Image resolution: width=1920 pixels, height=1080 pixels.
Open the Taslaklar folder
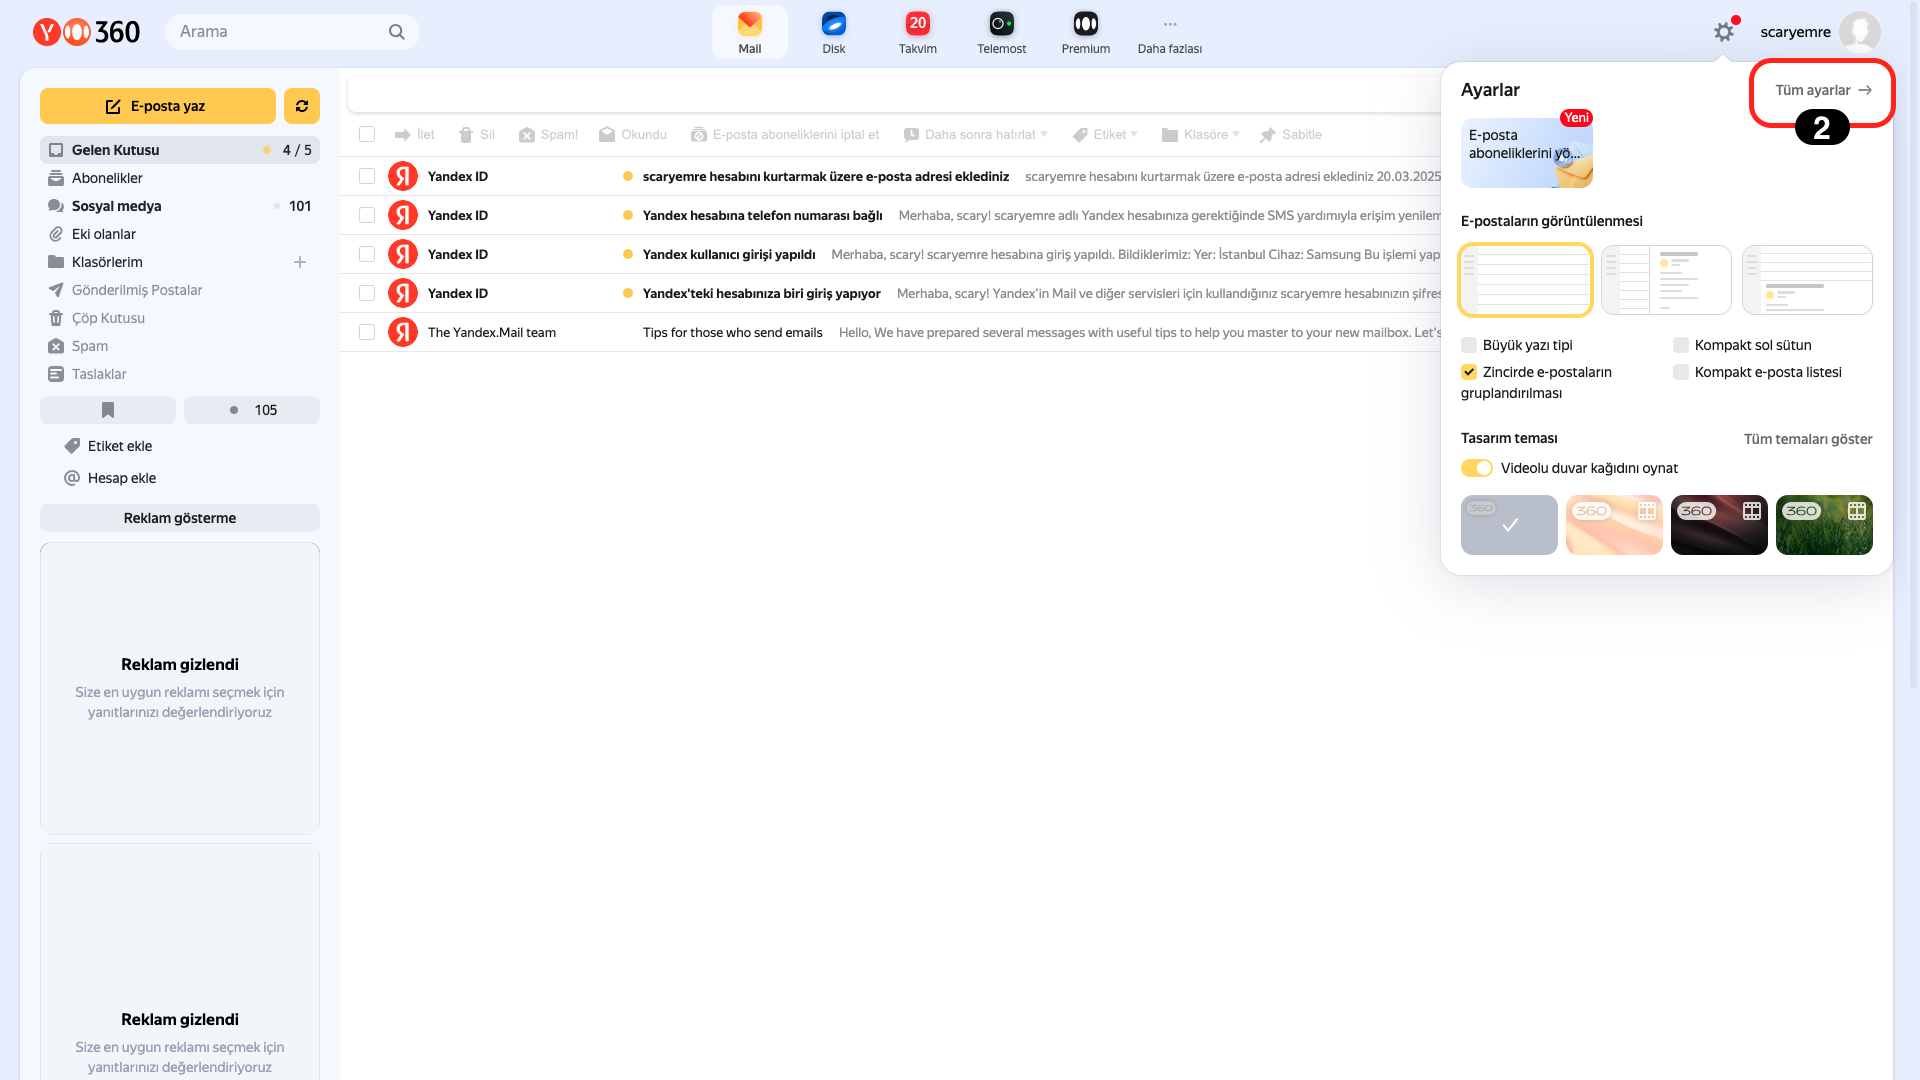point(180,374)
